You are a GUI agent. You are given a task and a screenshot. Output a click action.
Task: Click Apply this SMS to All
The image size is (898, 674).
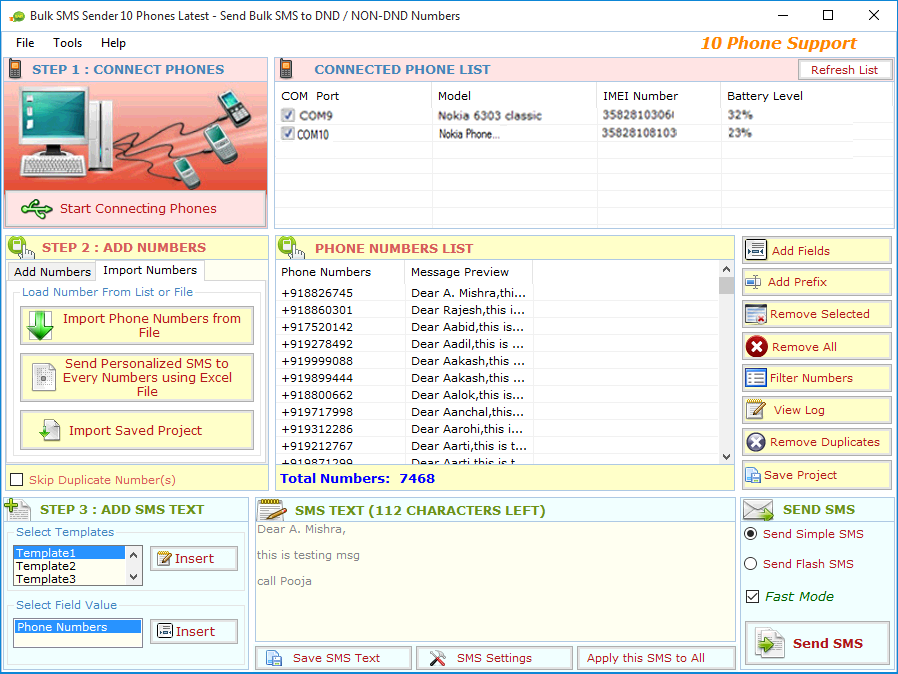pyautogui.click(x=656, y=658)
